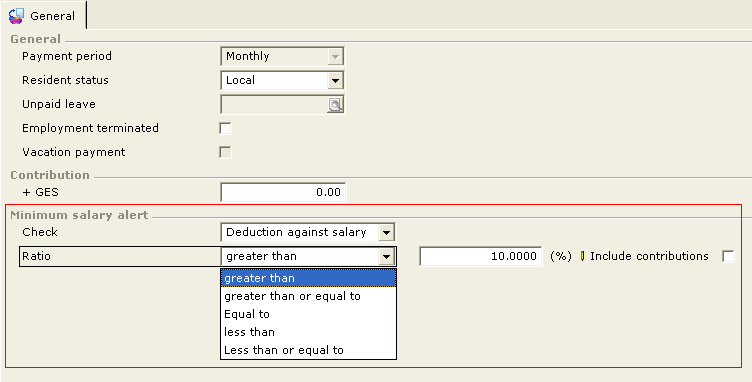Click the yellow marker beside Include contributions
The width and height of the screenshot is (752, 382).
tap(582, 256)
